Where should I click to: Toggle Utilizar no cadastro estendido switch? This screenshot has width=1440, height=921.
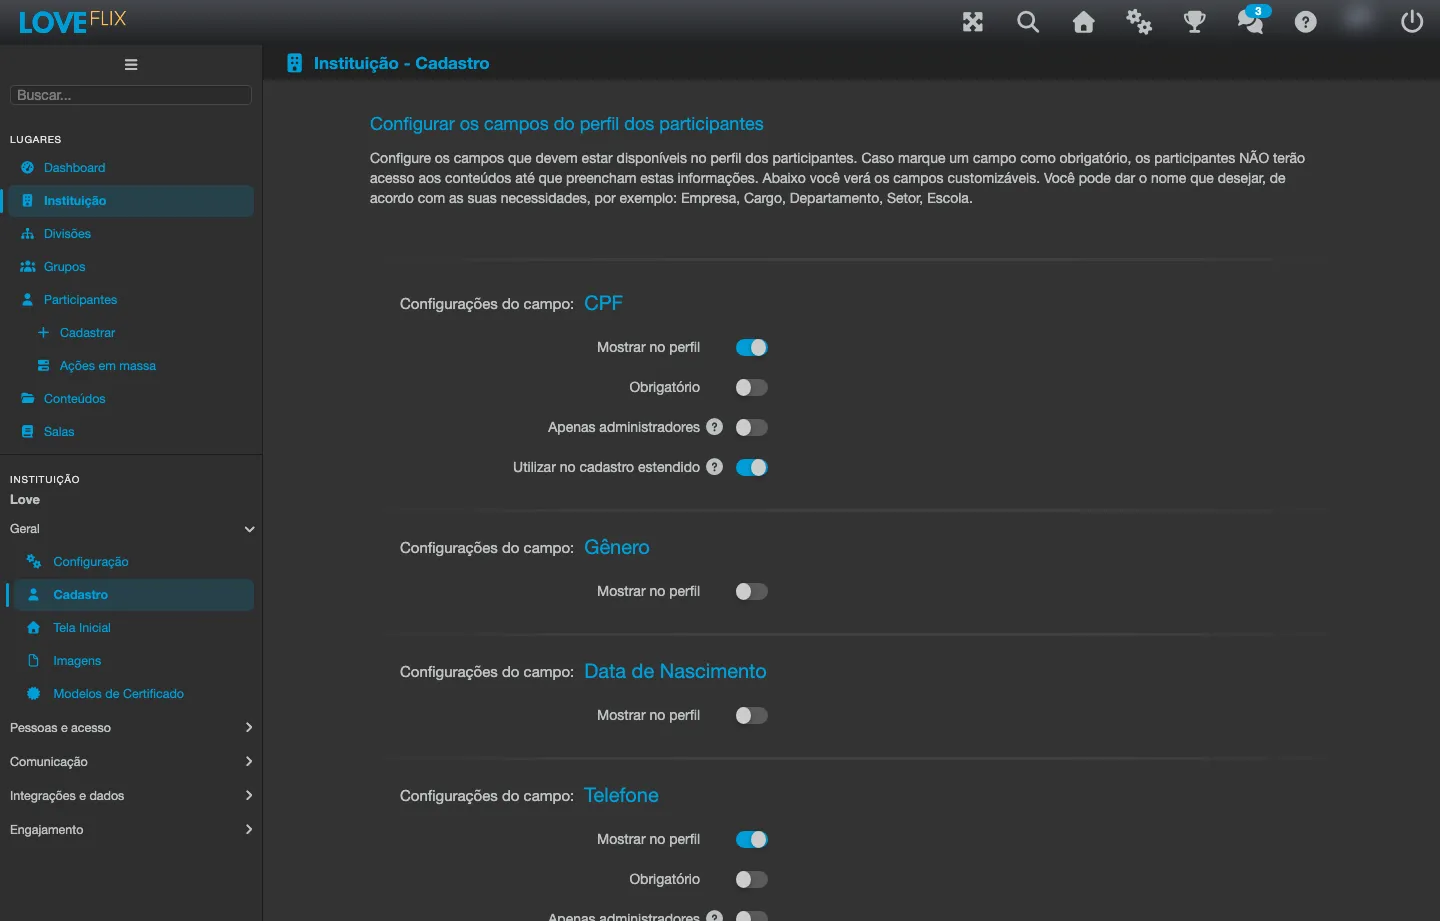pyautogui.click(x=752, y=467)
